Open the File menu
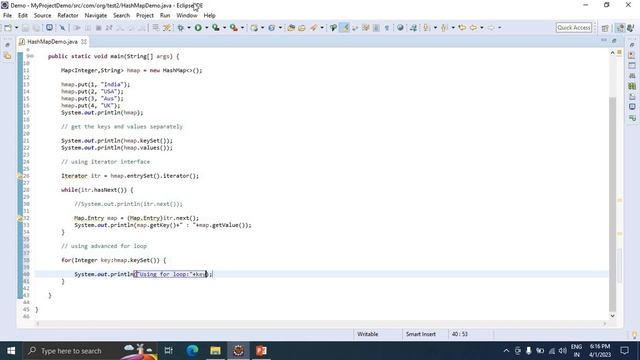The height and width of the screenshot is (360, 640). [x=7, y=16]
